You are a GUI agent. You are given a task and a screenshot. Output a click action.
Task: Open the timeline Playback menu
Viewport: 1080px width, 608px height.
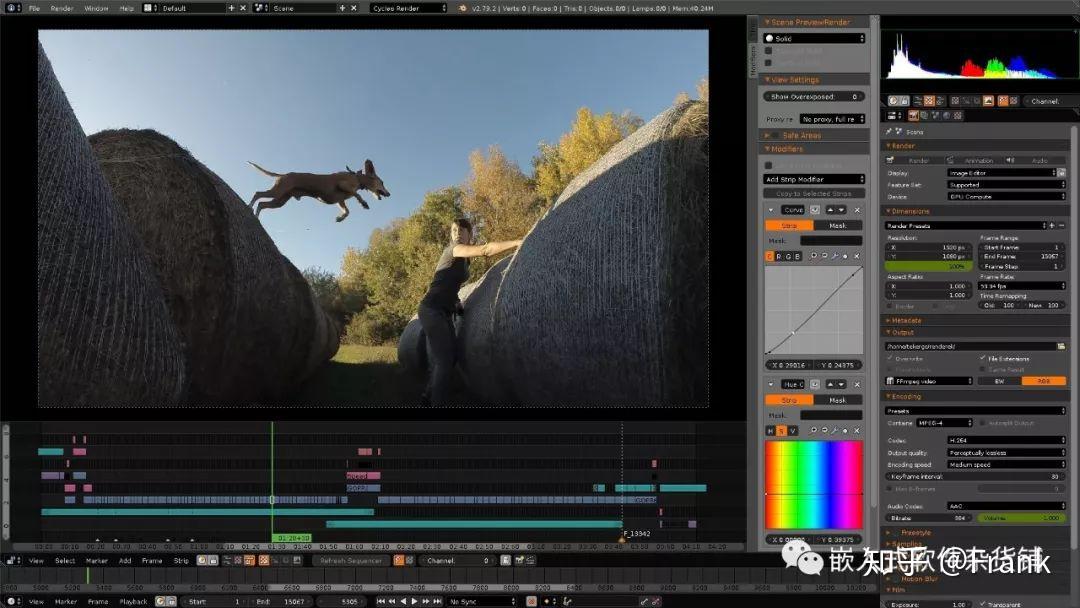134,601
